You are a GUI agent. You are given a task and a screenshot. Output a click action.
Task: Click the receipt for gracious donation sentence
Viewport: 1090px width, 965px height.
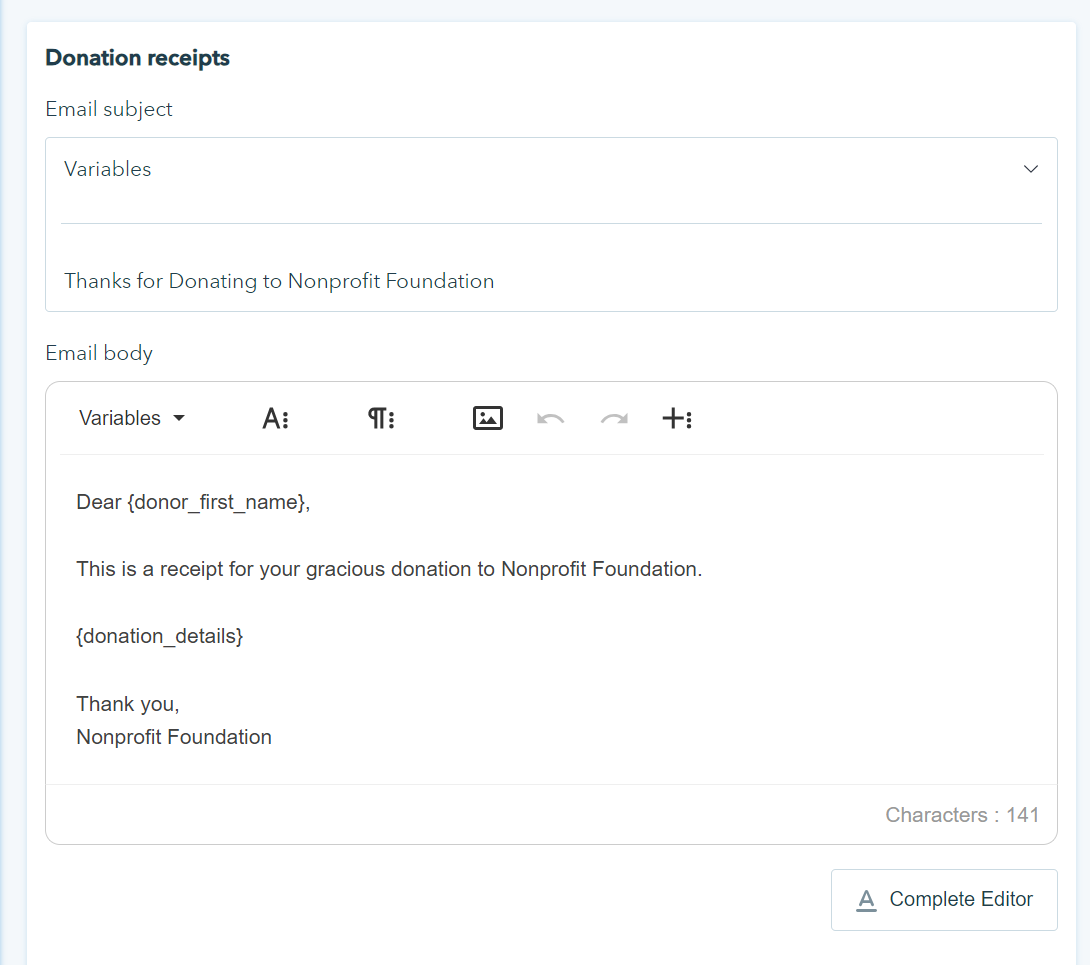tap(389, 569)
